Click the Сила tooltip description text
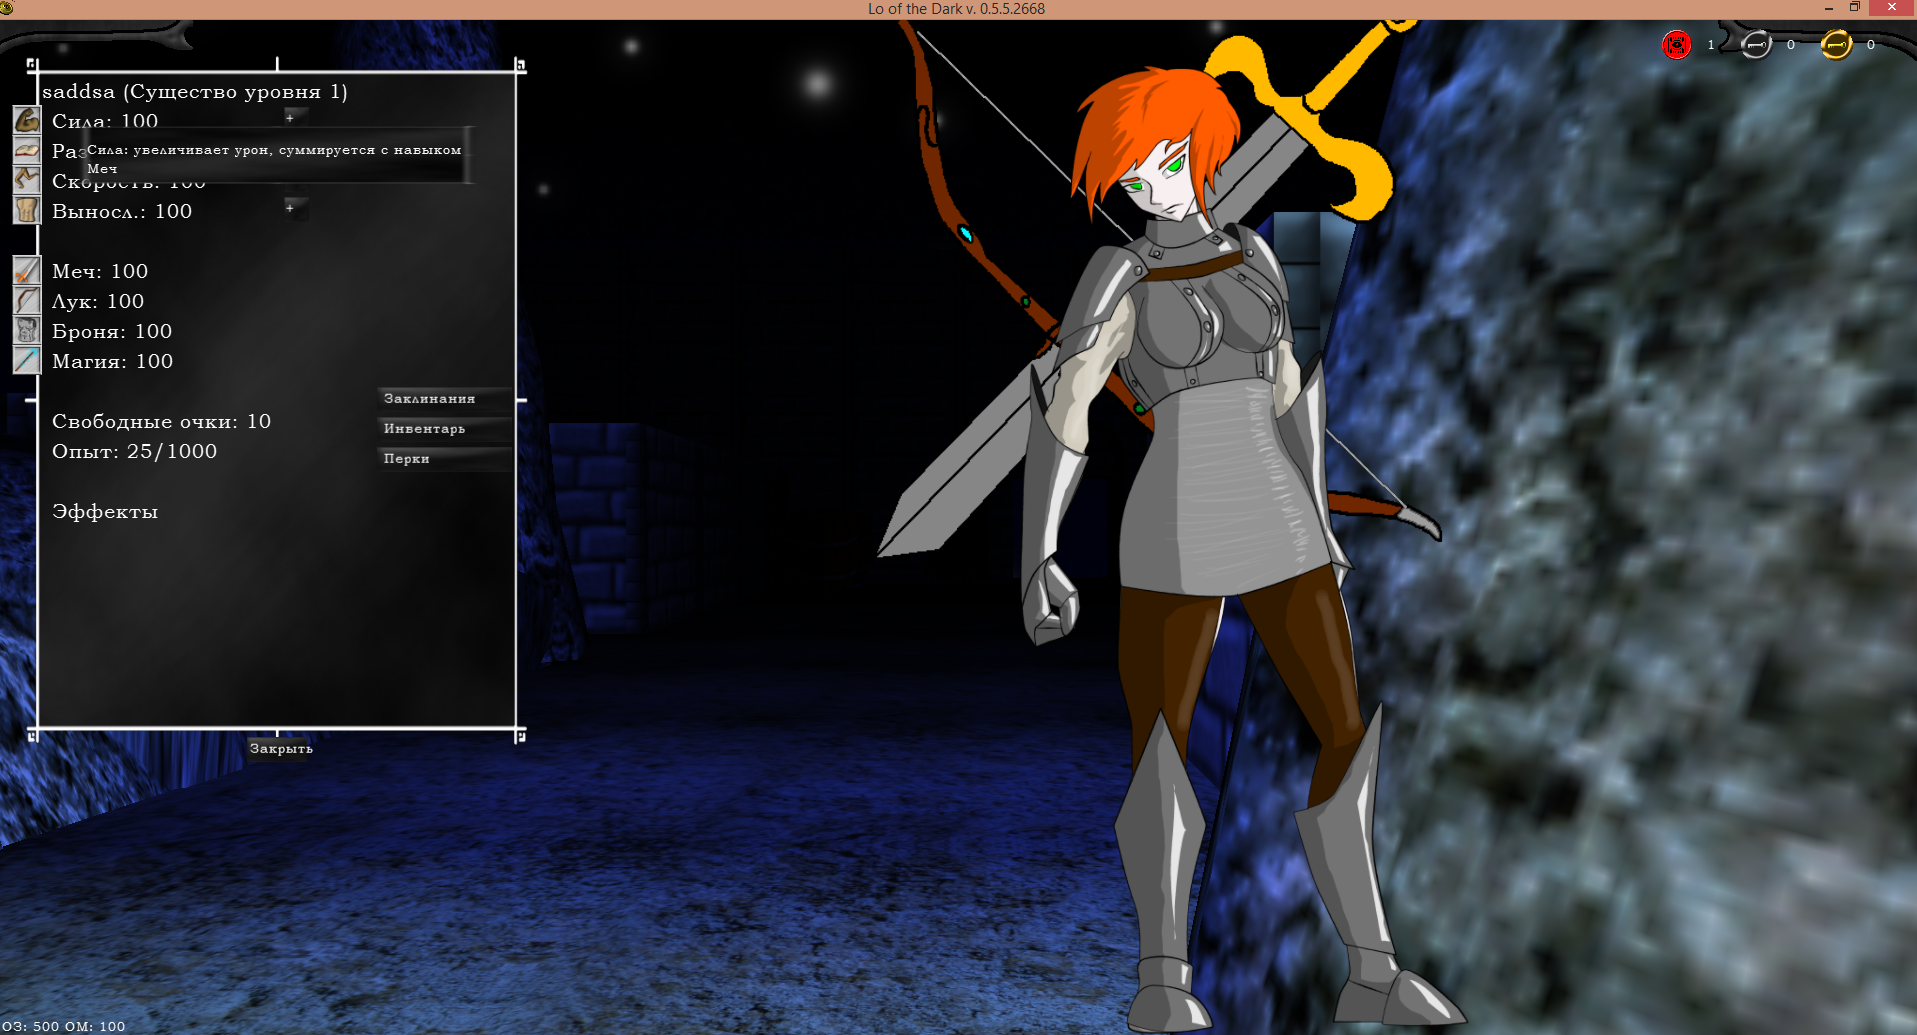This screenshot has height=1035, width=1917. coord(274,159)
